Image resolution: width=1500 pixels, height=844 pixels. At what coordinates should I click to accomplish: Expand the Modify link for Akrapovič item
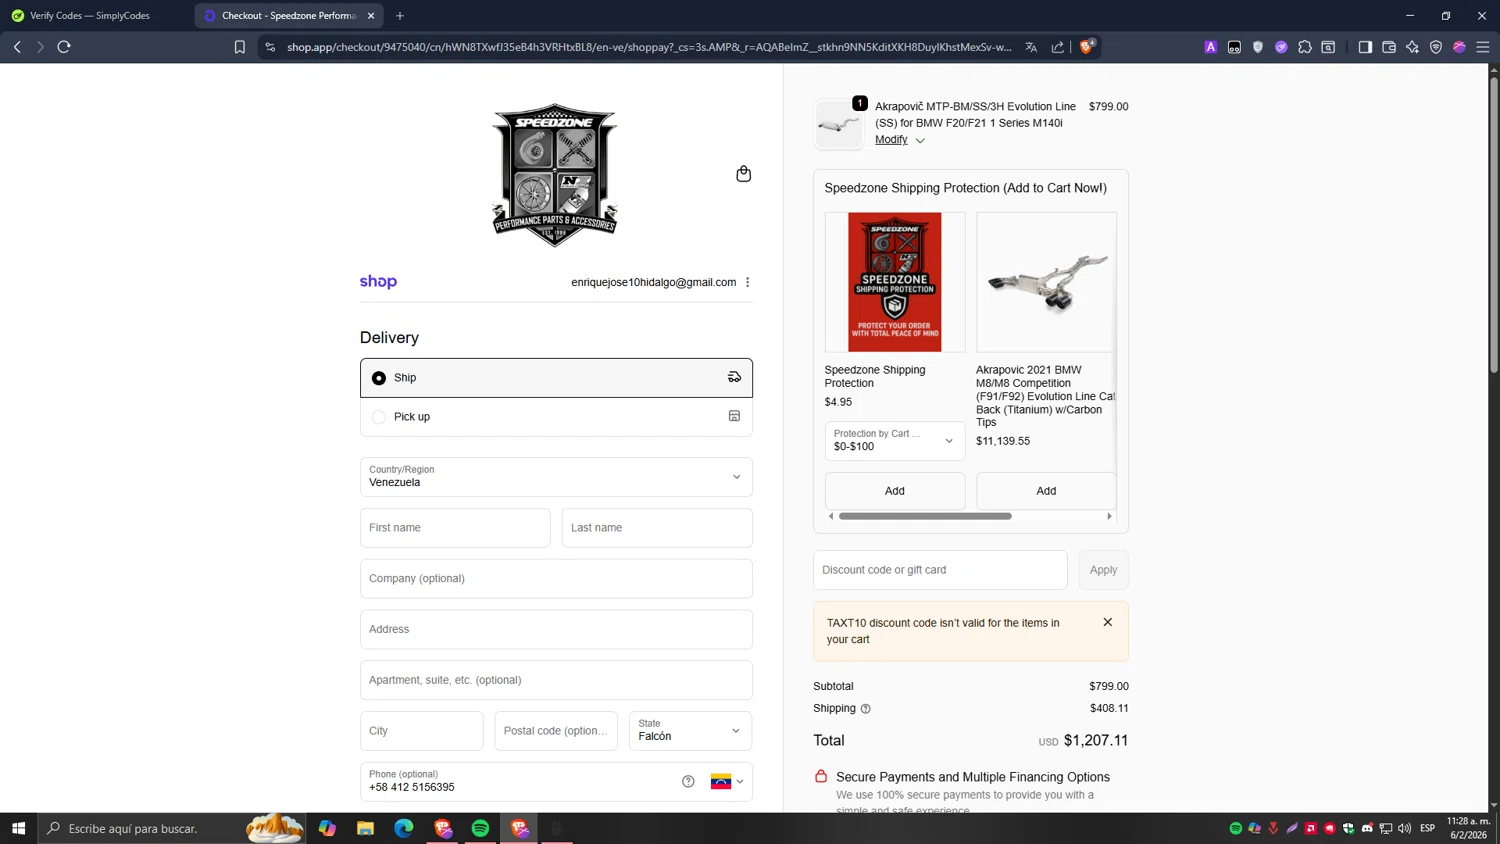click(x=899, y=140)
